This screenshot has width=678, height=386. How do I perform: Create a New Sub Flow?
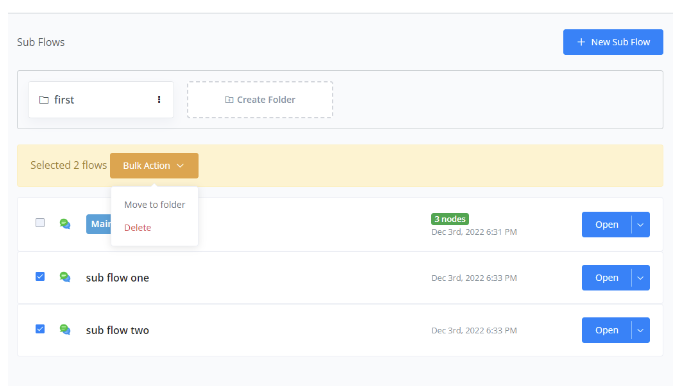pos(613,42)
